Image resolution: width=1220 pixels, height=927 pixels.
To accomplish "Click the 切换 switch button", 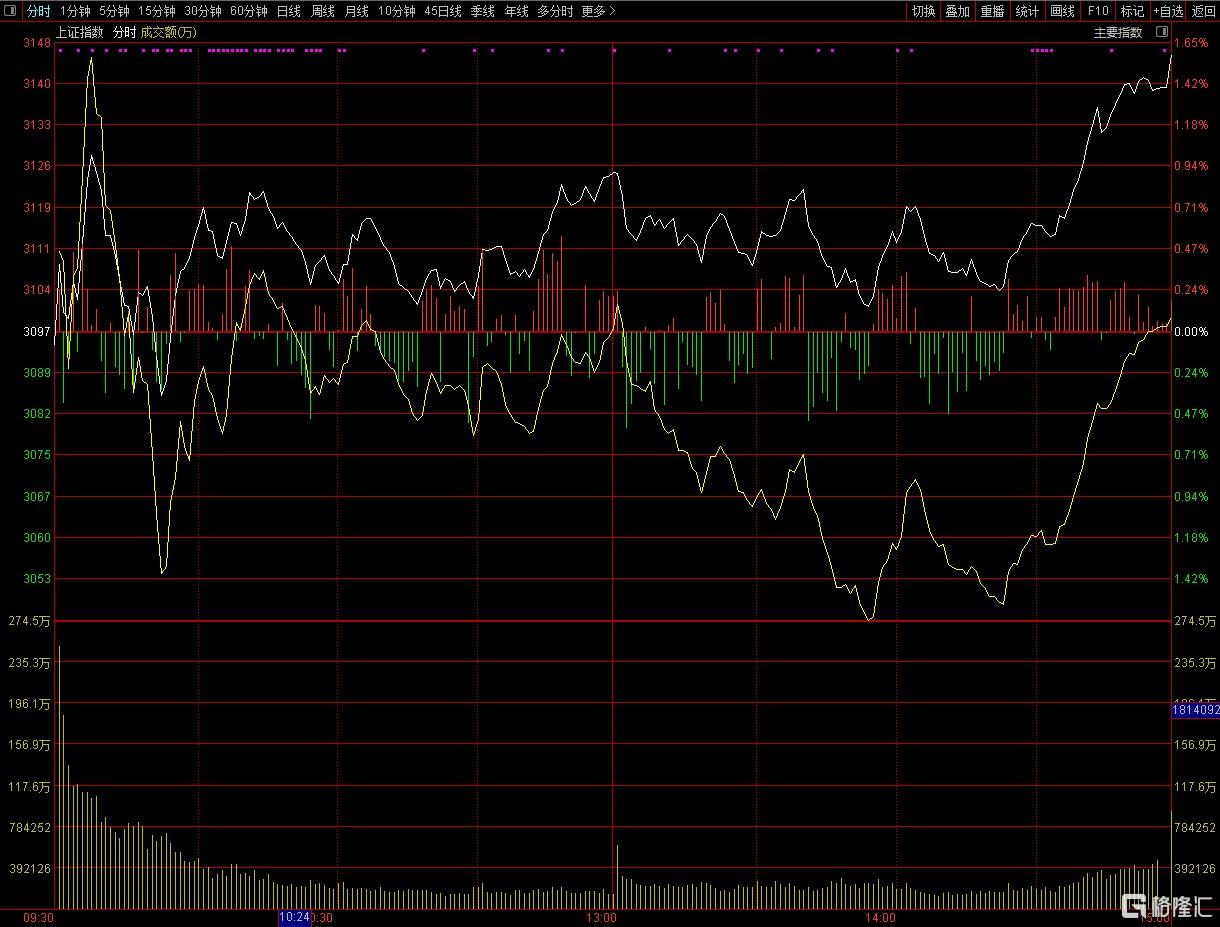I will (x=923, y=11).
